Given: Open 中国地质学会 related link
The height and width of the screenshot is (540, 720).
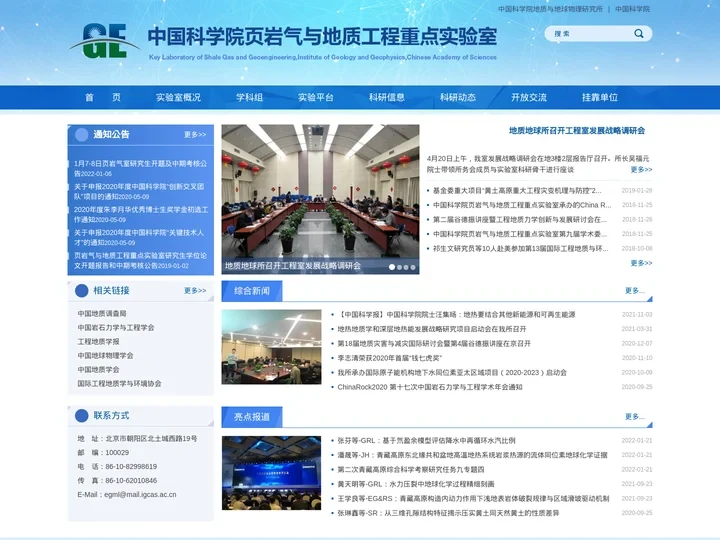Looking at the screenshot, I should pos(98,370).
